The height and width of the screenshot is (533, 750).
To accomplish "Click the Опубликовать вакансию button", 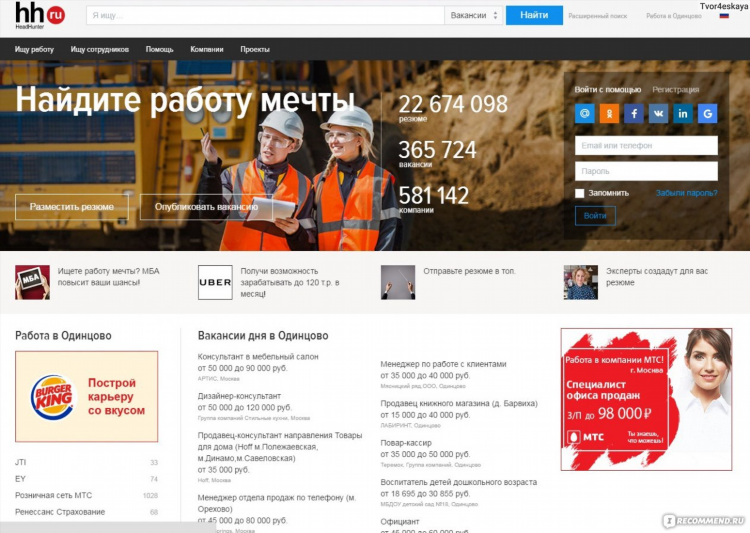I will click(x=206, y=207).
